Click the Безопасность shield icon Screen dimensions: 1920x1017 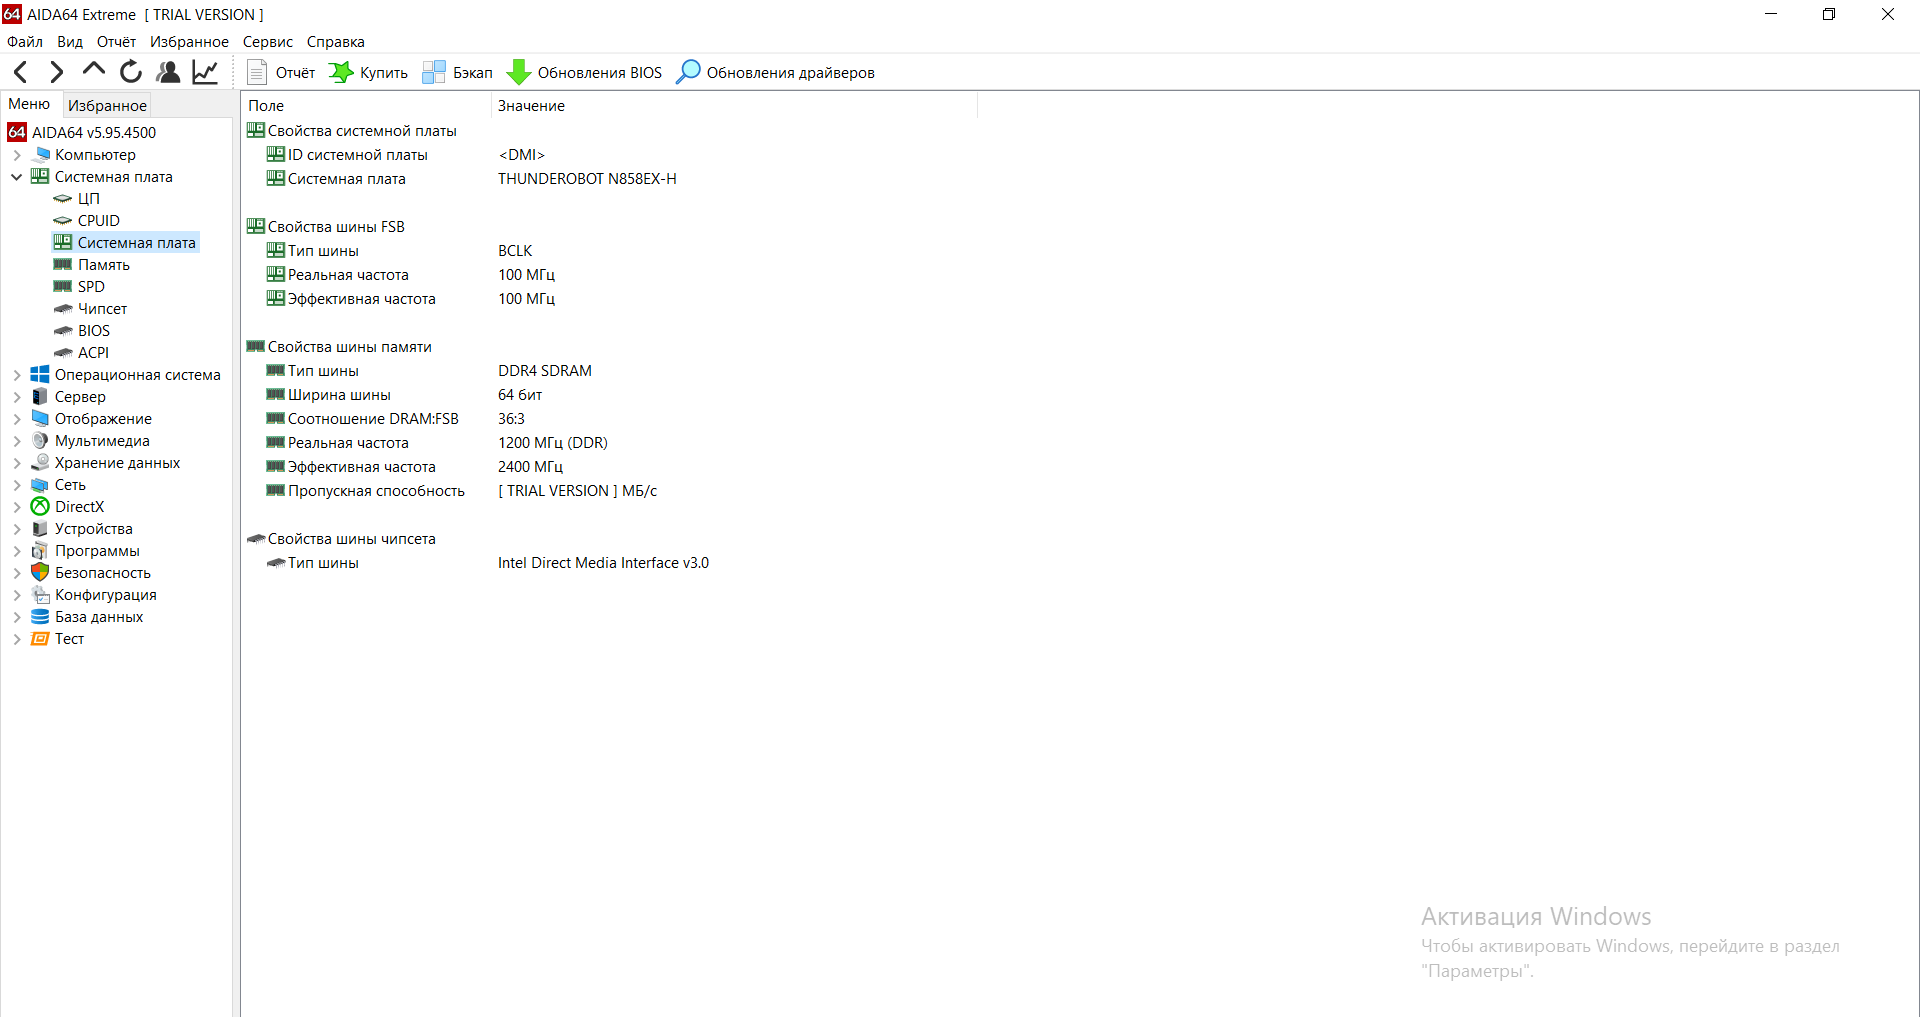pyautogui.click(x=40, y=573)
